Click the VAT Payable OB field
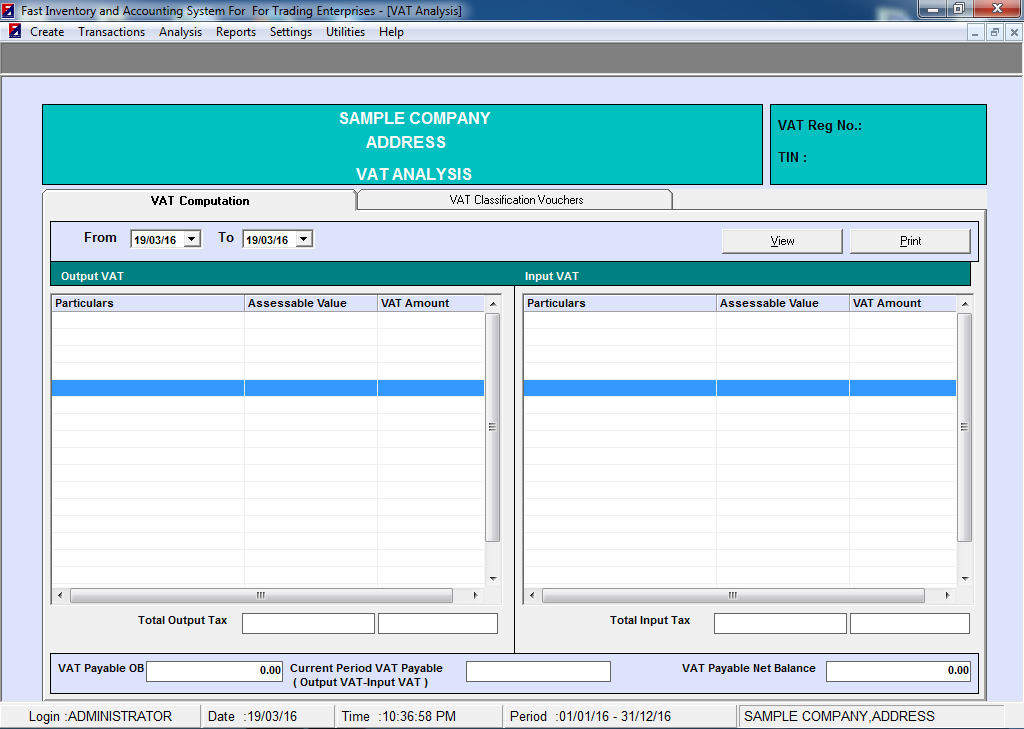The height and width of the screenshot is (729, 1024). pos(215,671)
